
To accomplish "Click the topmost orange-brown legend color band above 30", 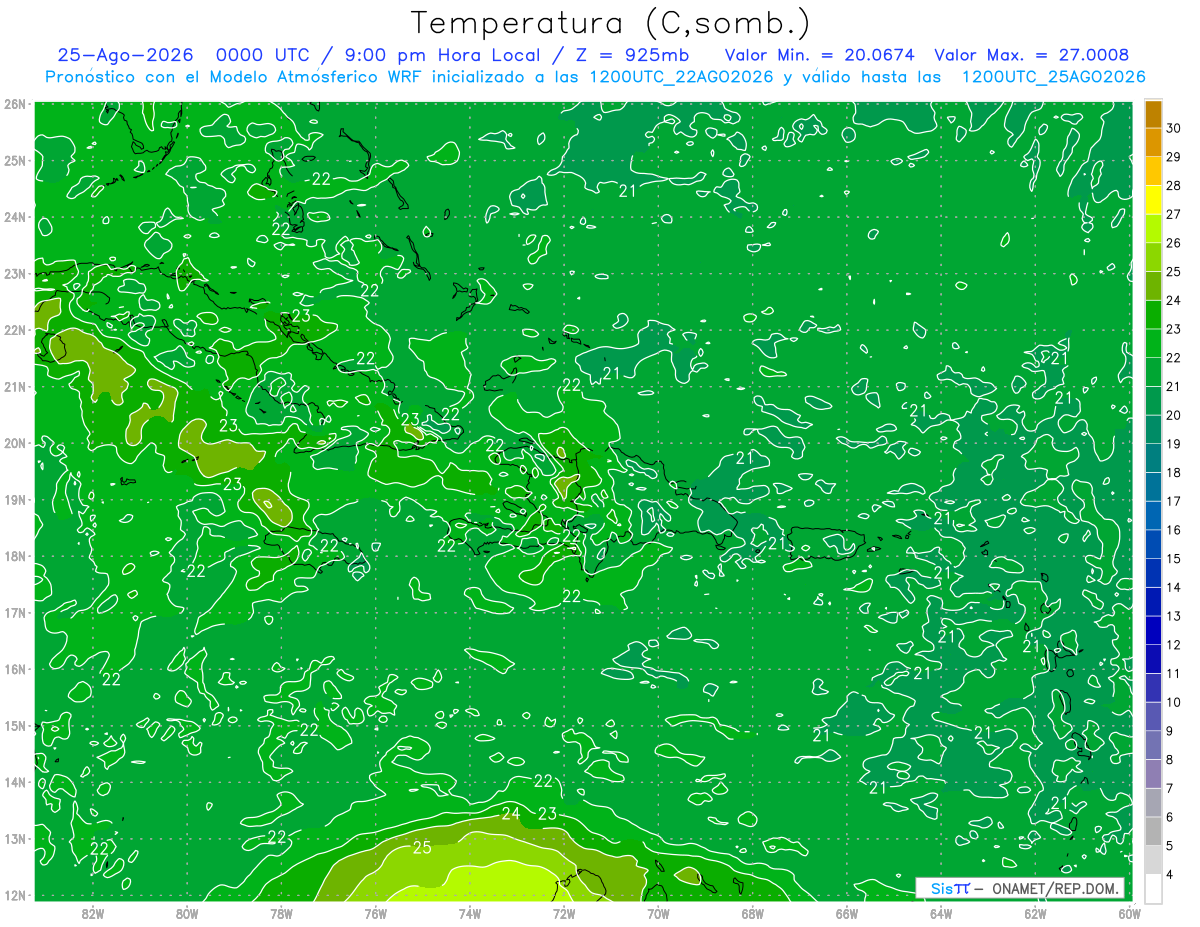I will point(1153,114).
